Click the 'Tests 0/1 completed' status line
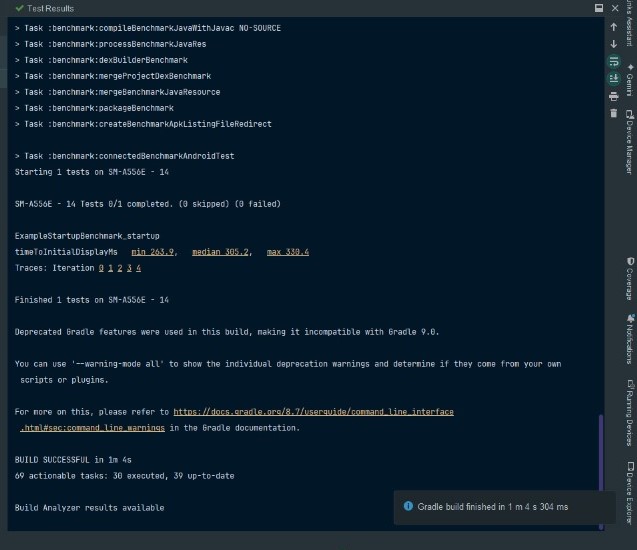Viewport: 637px width, 550px height. pyautogui.click(x=147, y=204)
